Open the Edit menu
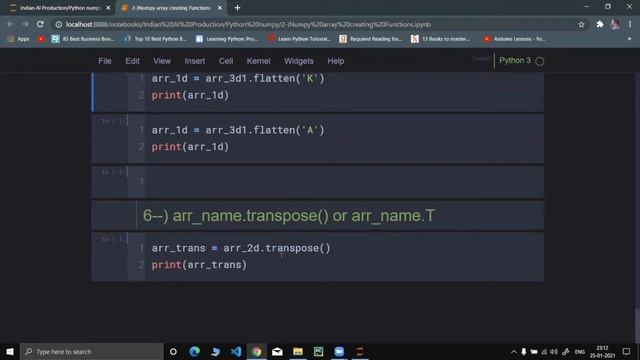This screenshot has height=360, width=640. click(x=132, y=61)
